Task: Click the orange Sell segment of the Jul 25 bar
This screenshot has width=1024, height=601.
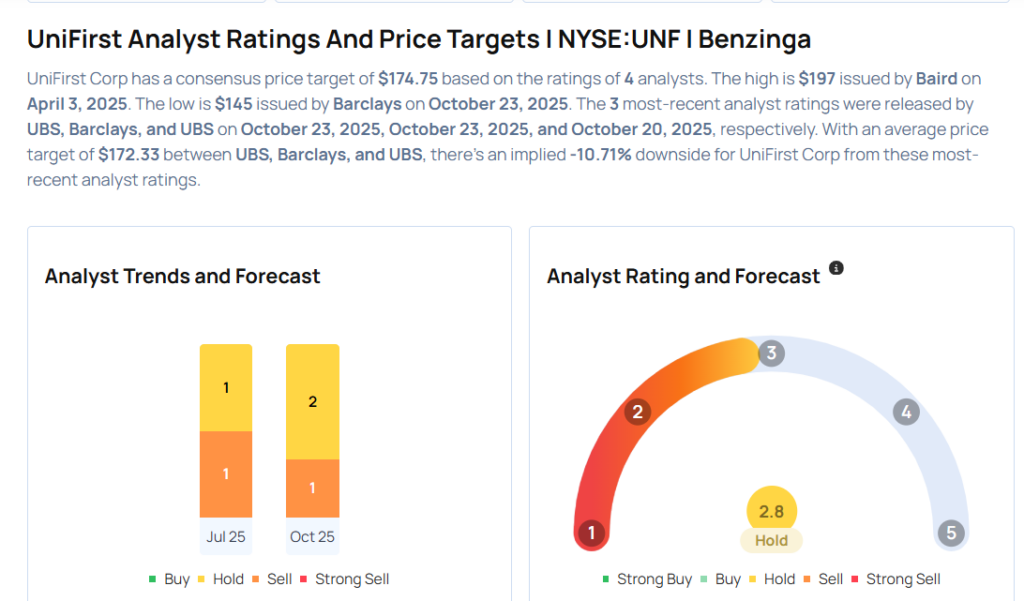Action: click(x=226, y=474)
